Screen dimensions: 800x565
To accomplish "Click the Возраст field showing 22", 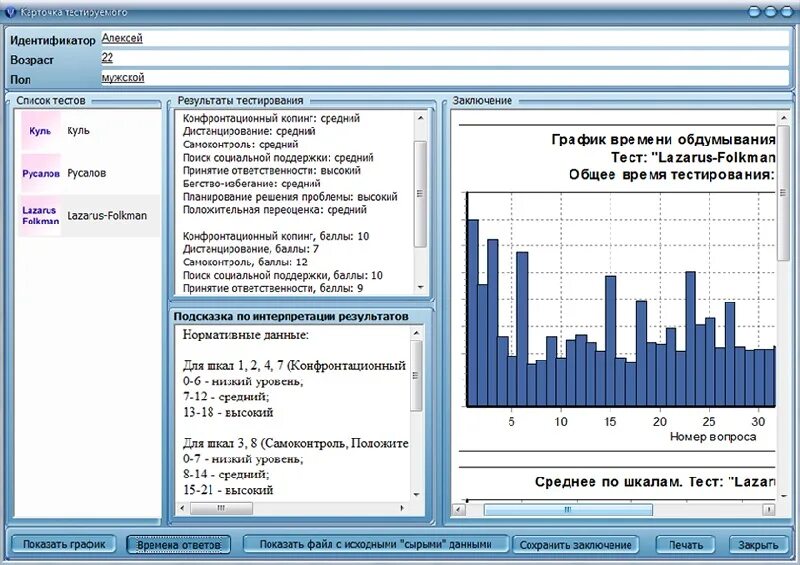I will (x=445, y=58).
